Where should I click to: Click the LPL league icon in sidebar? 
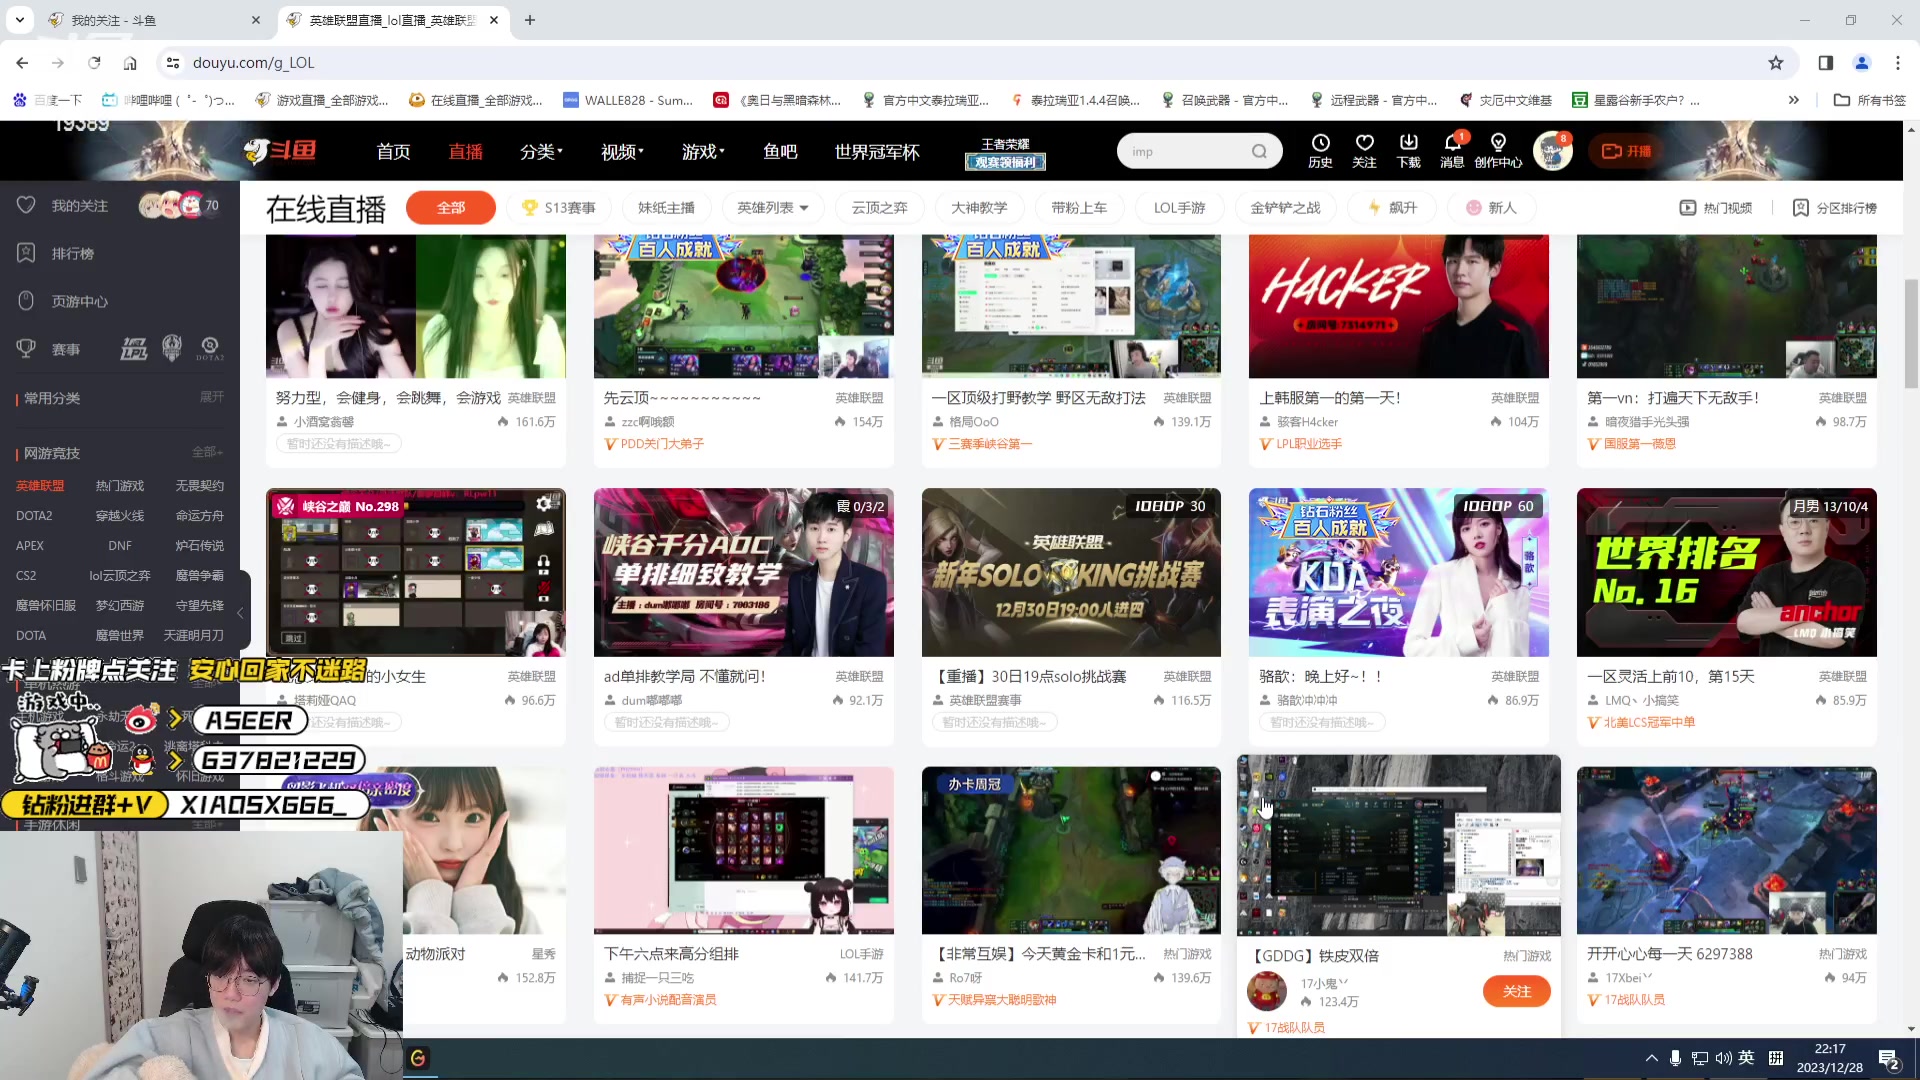tap(134, 349)
